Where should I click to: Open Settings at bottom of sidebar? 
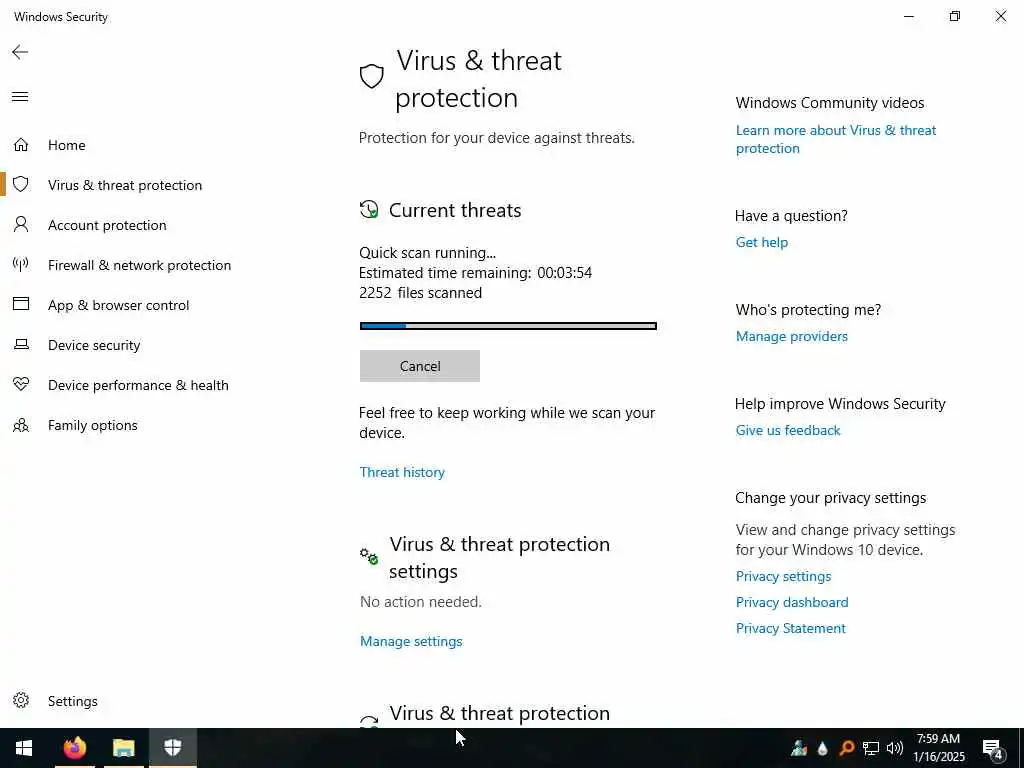point(72,701)
